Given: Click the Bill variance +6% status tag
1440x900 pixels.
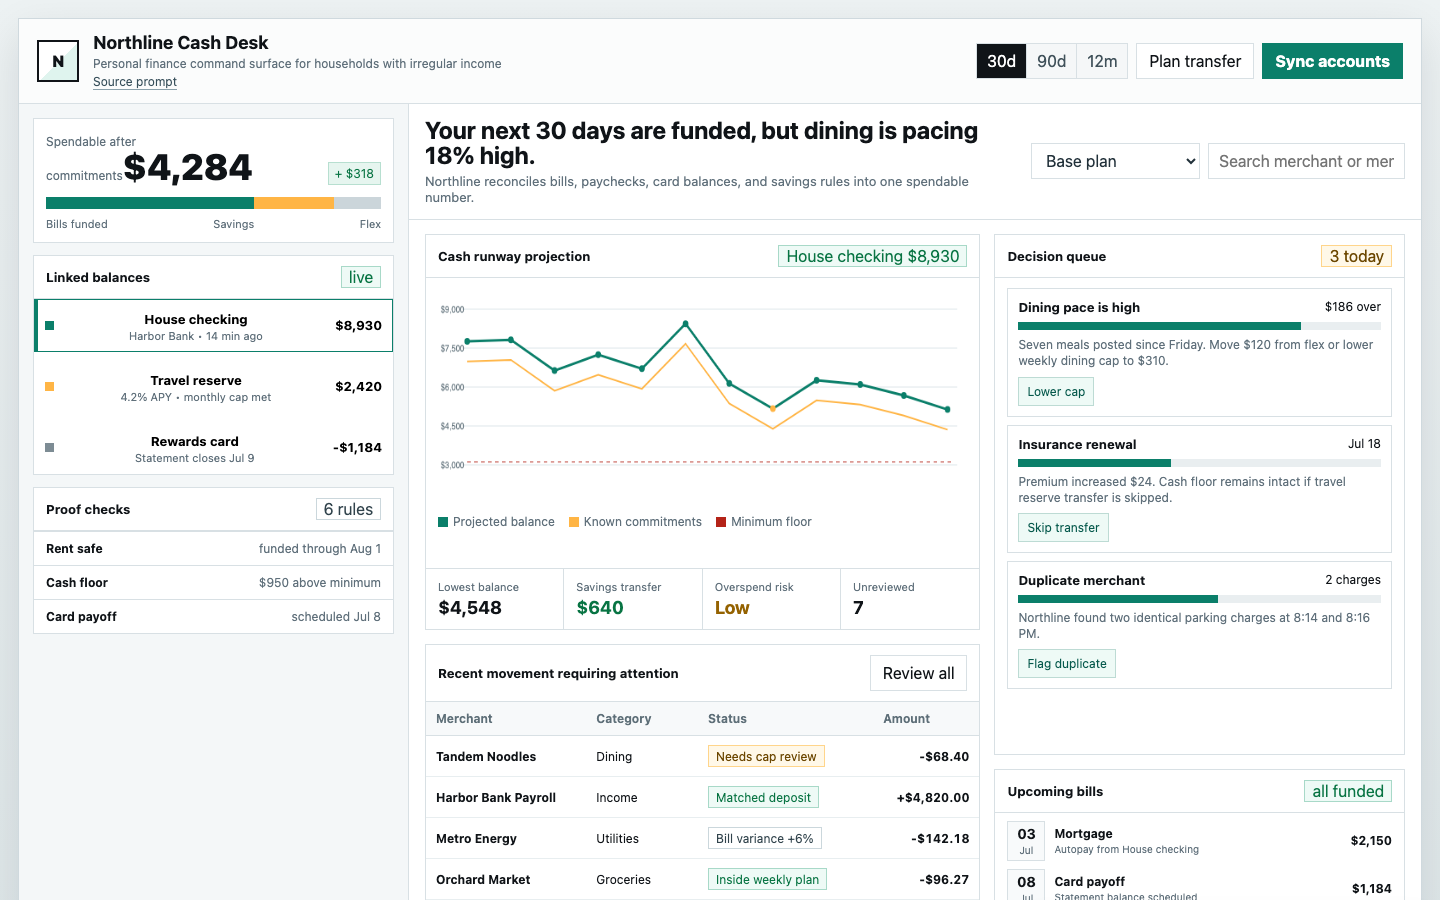Looking at the screenshot, I should [x=764, y=838].
